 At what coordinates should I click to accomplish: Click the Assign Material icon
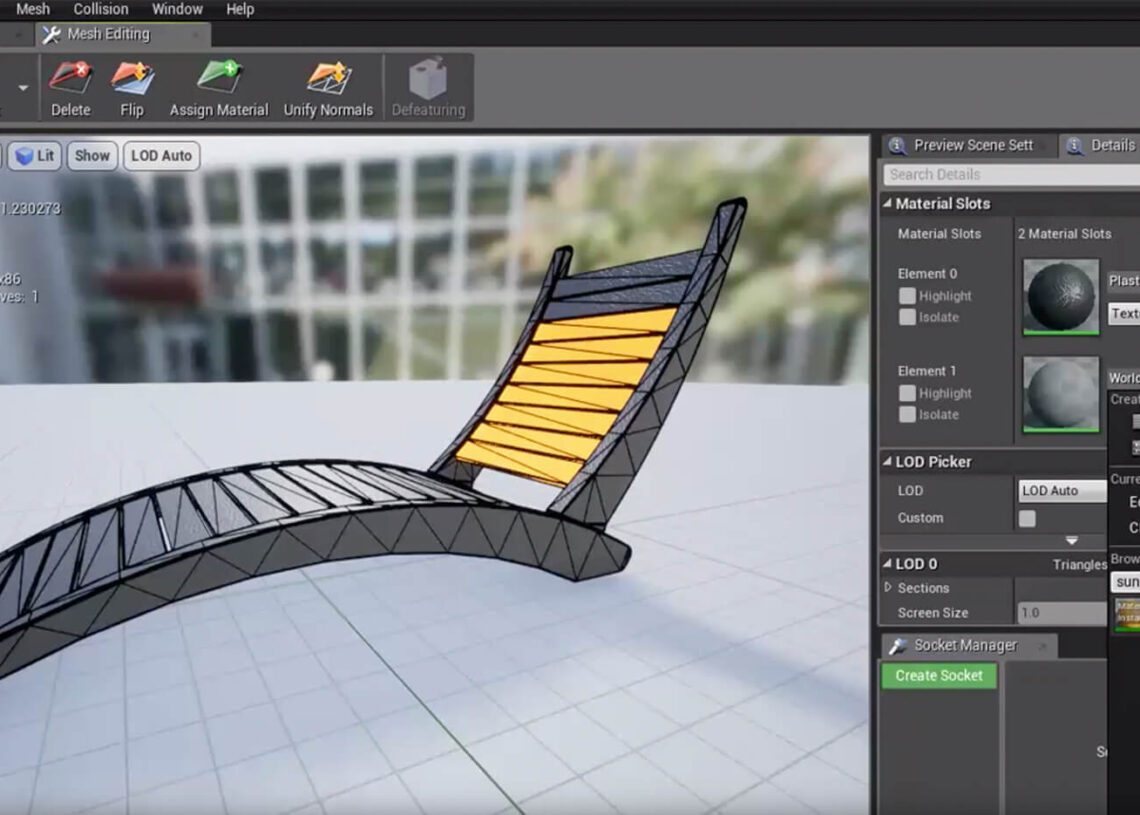point(219,78)
